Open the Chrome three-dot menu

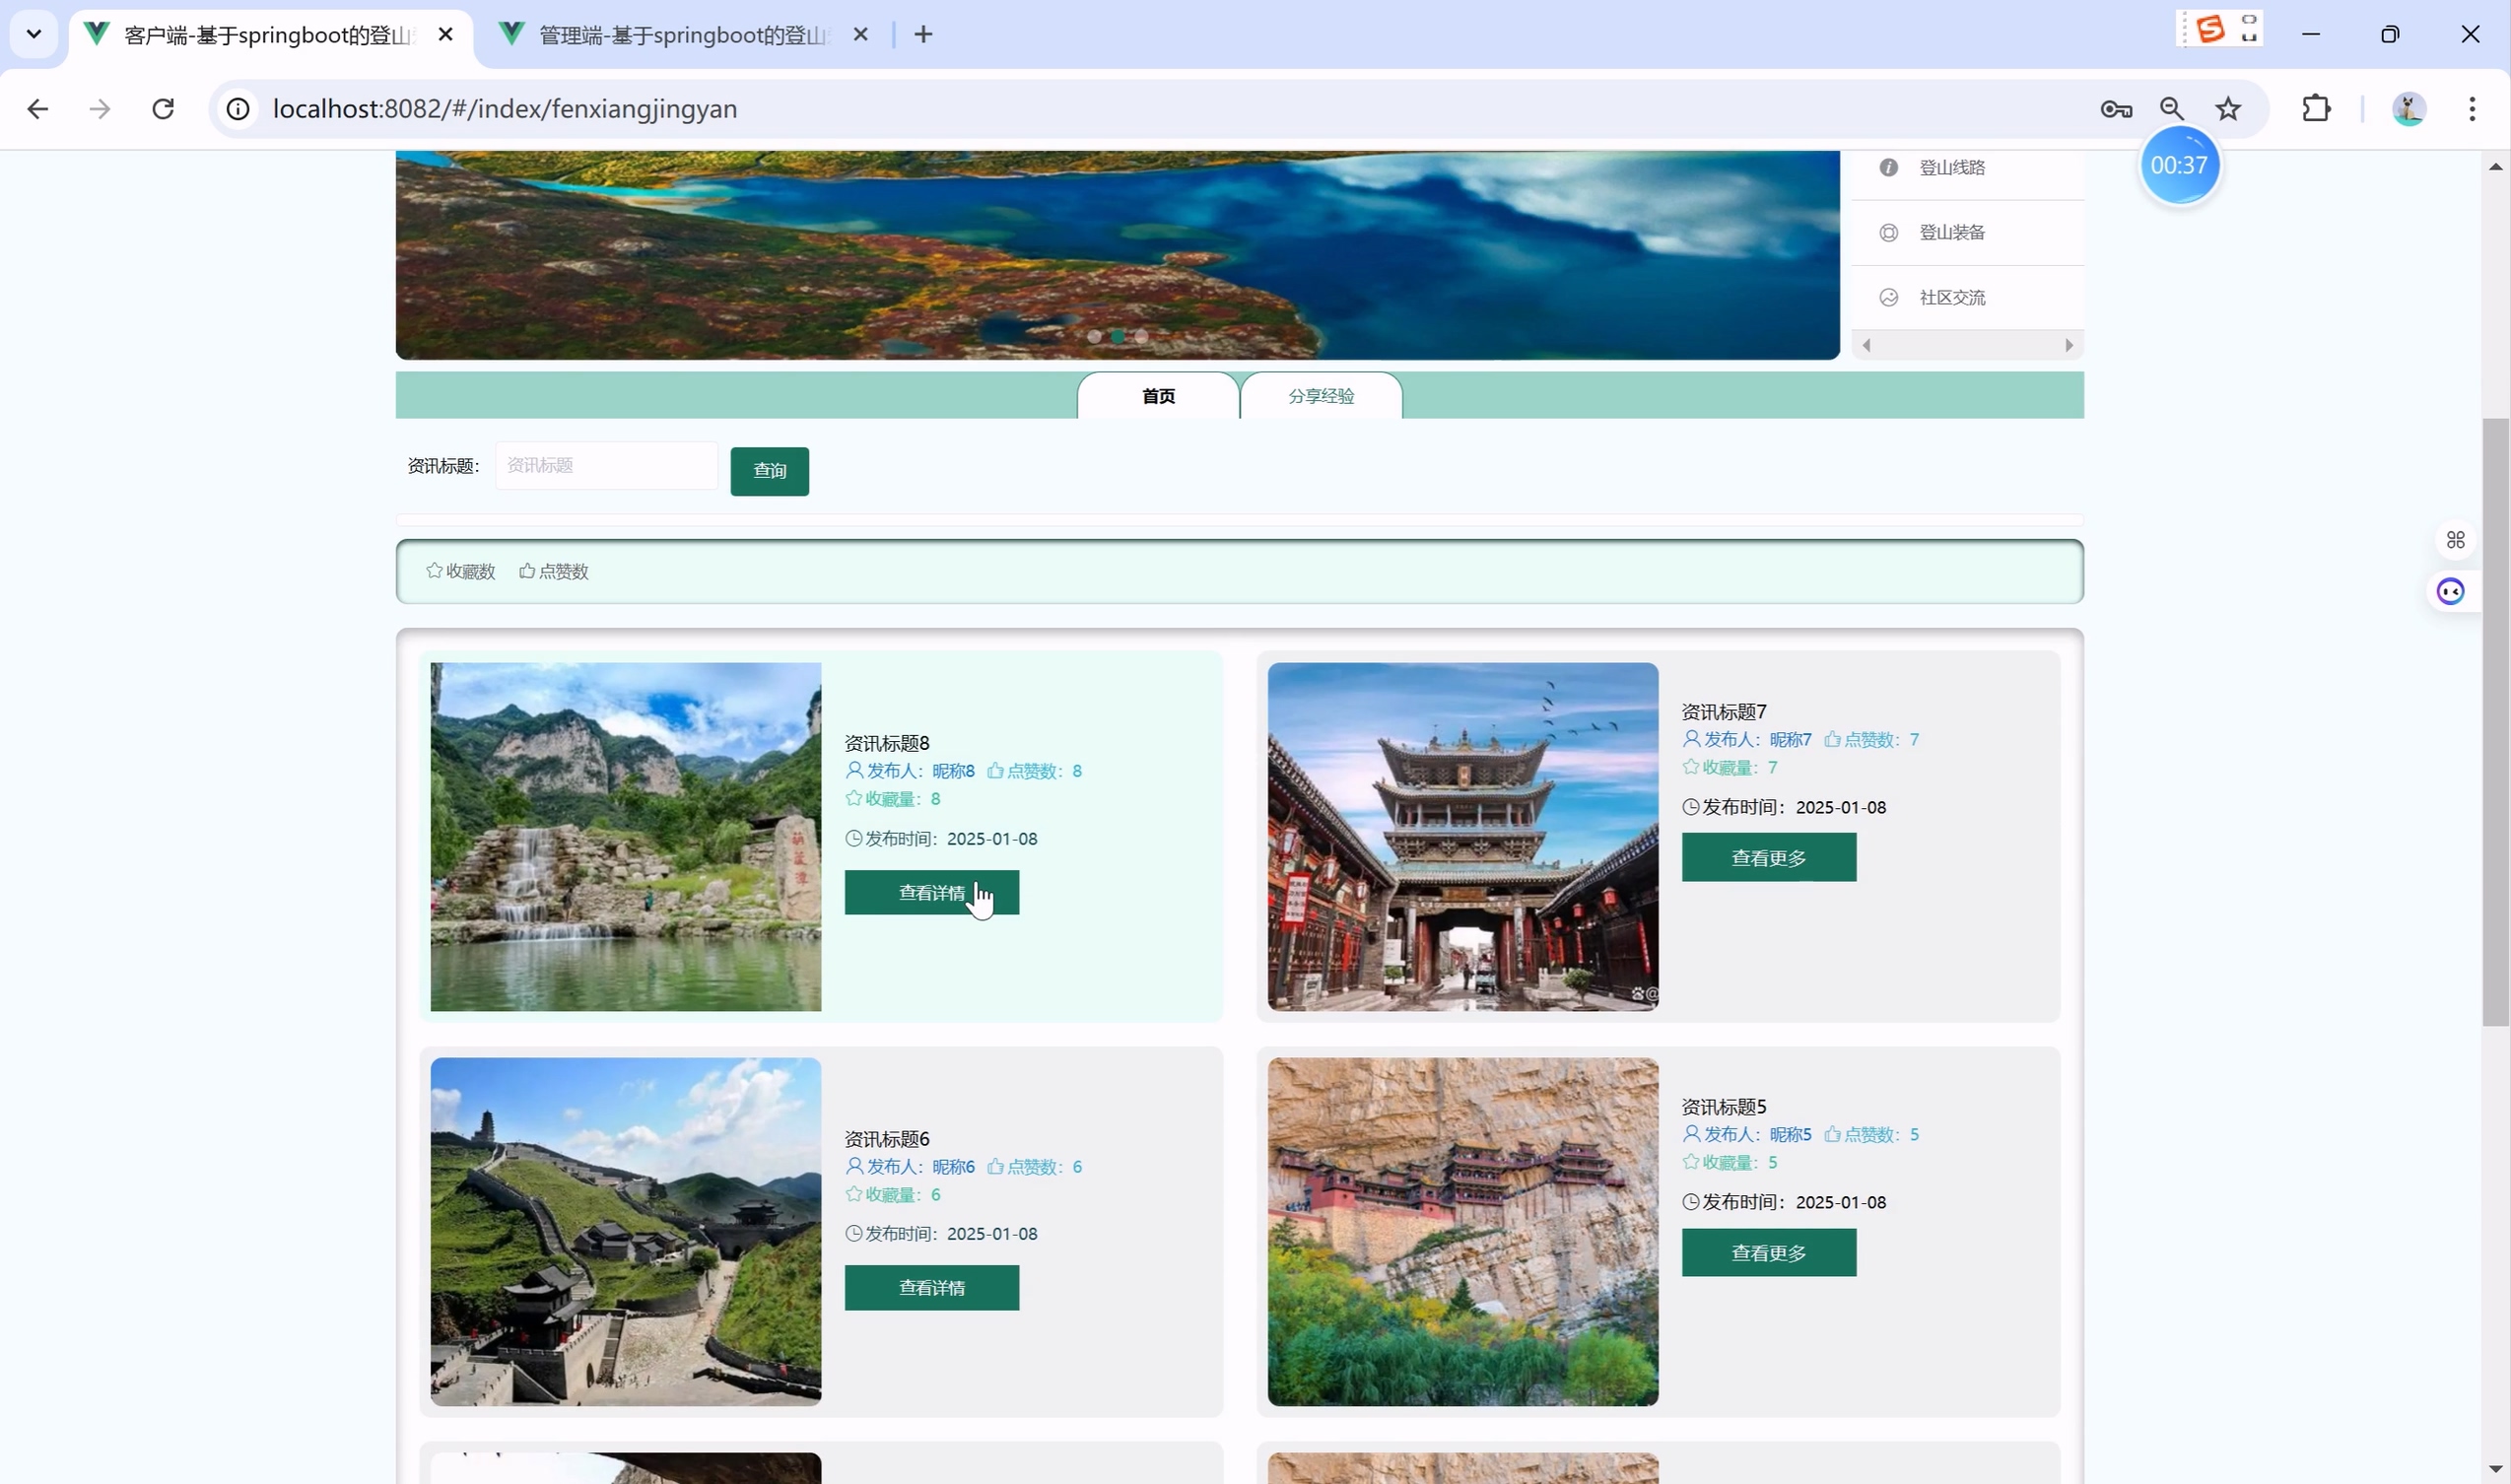2471,109
